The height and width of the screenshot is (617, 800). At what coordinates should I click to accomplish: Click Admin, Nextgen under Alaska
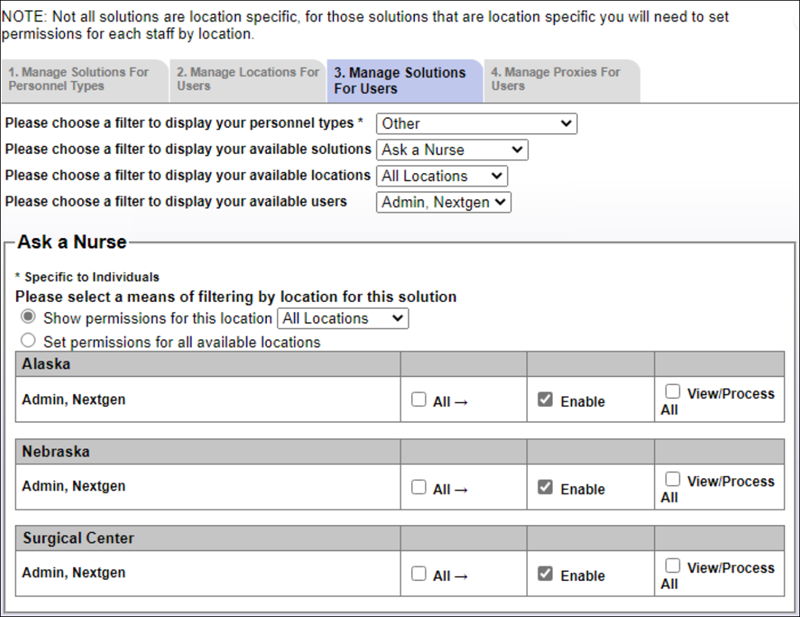(x=73, y=400)
